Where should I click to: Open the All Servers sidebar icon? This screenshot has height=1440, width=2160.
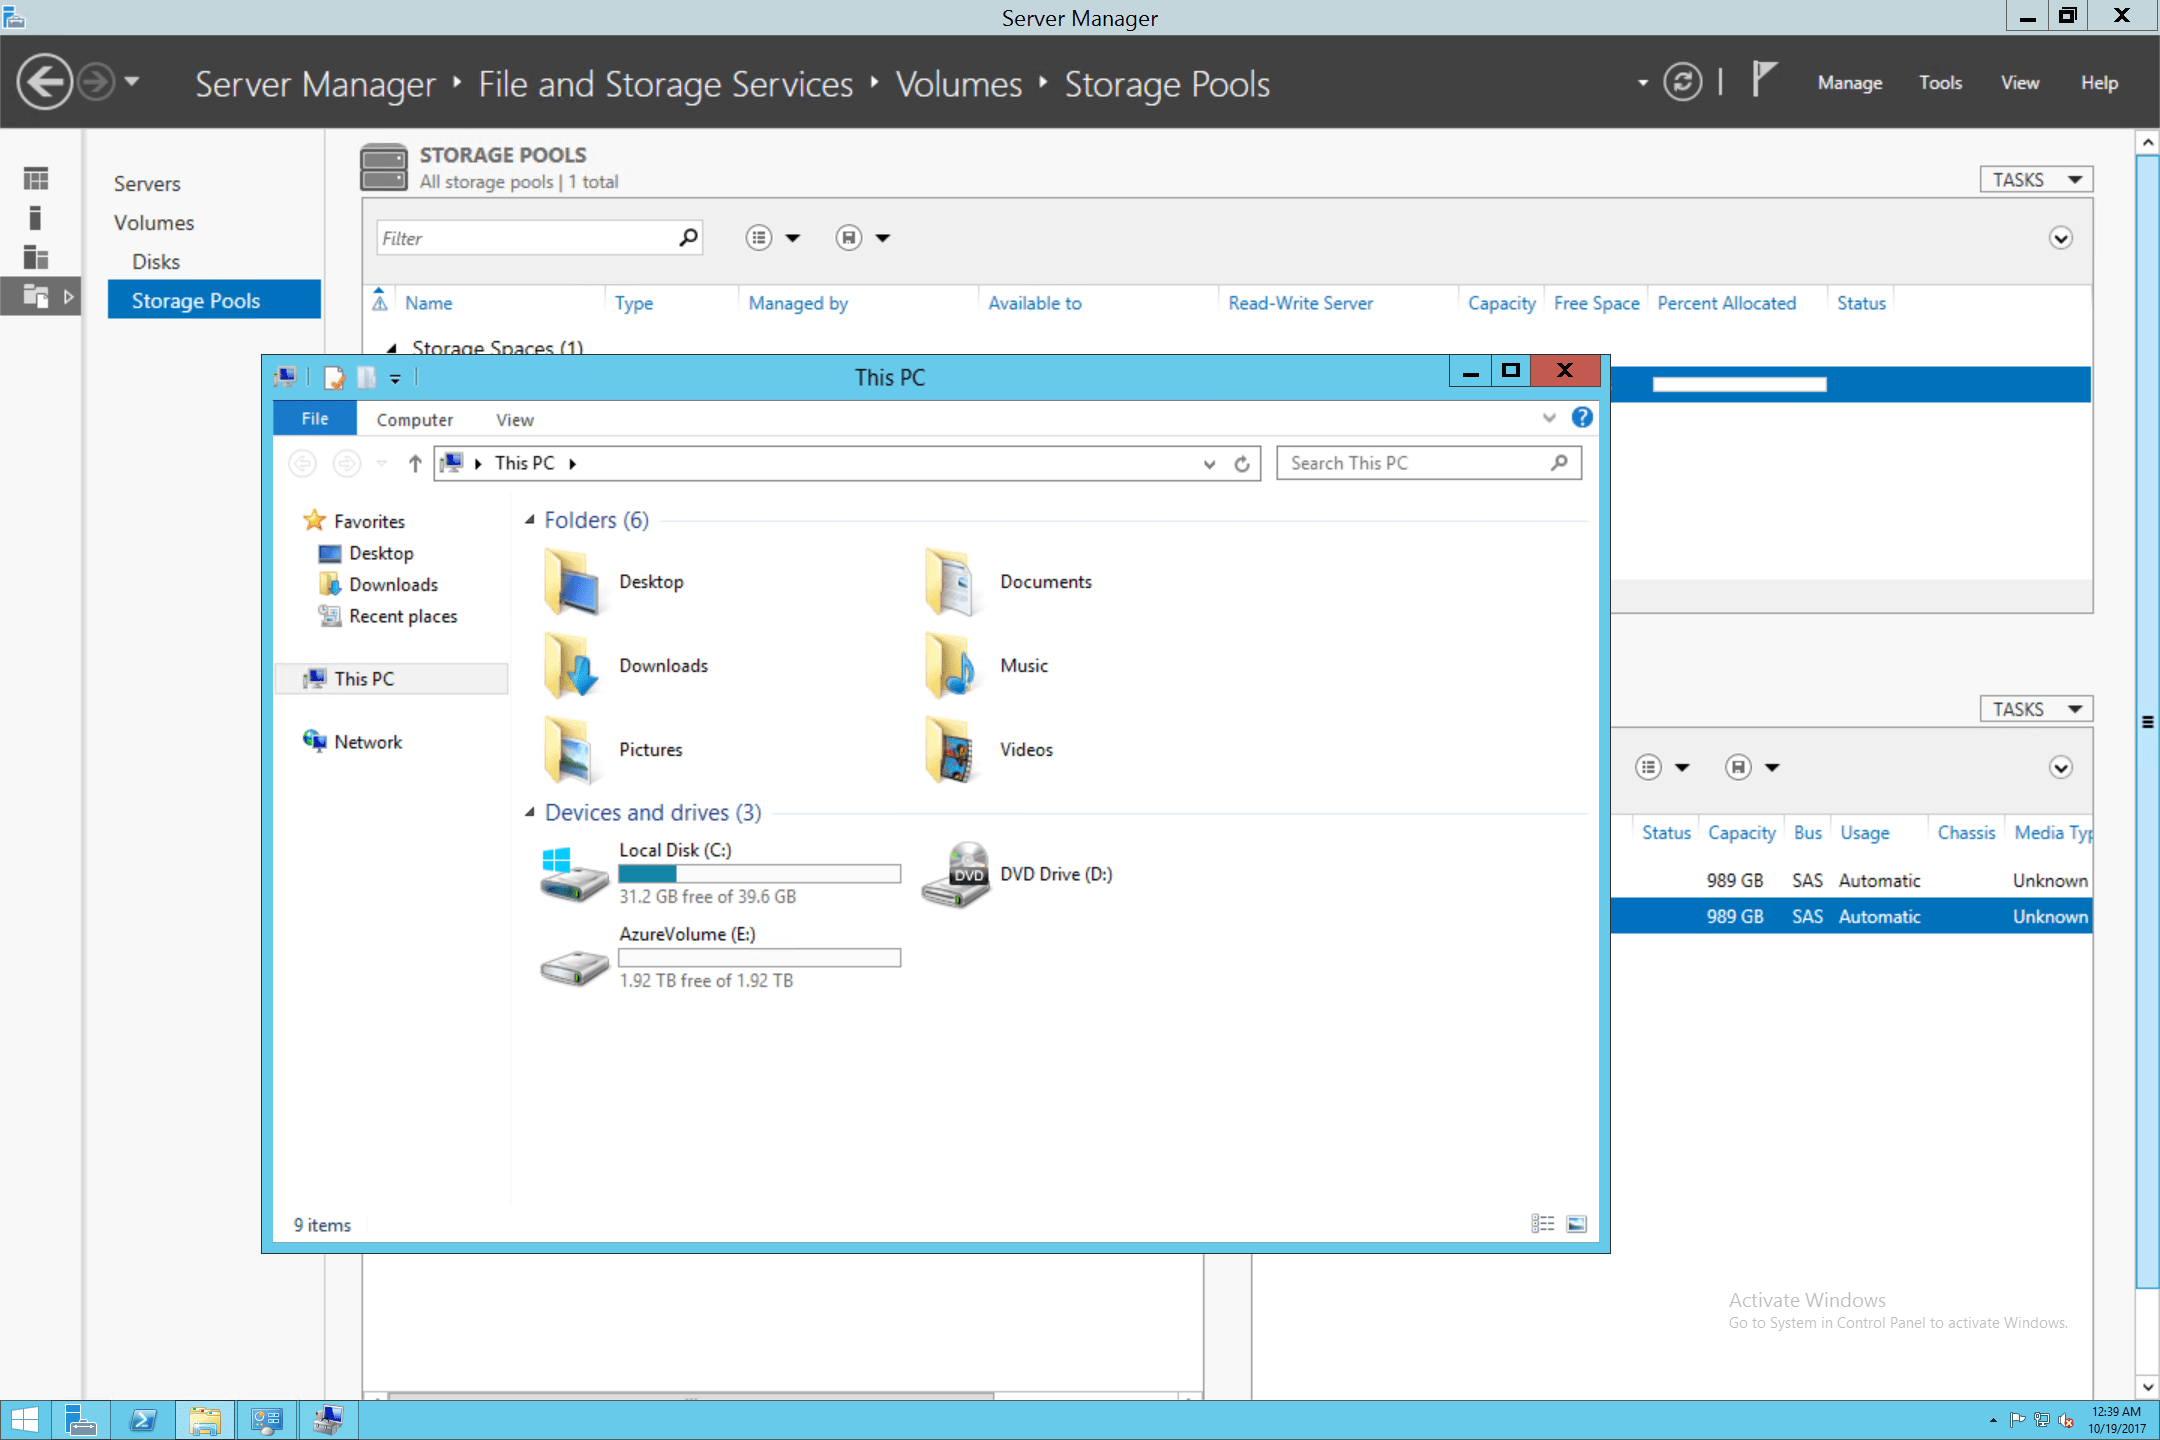[35, 258]
